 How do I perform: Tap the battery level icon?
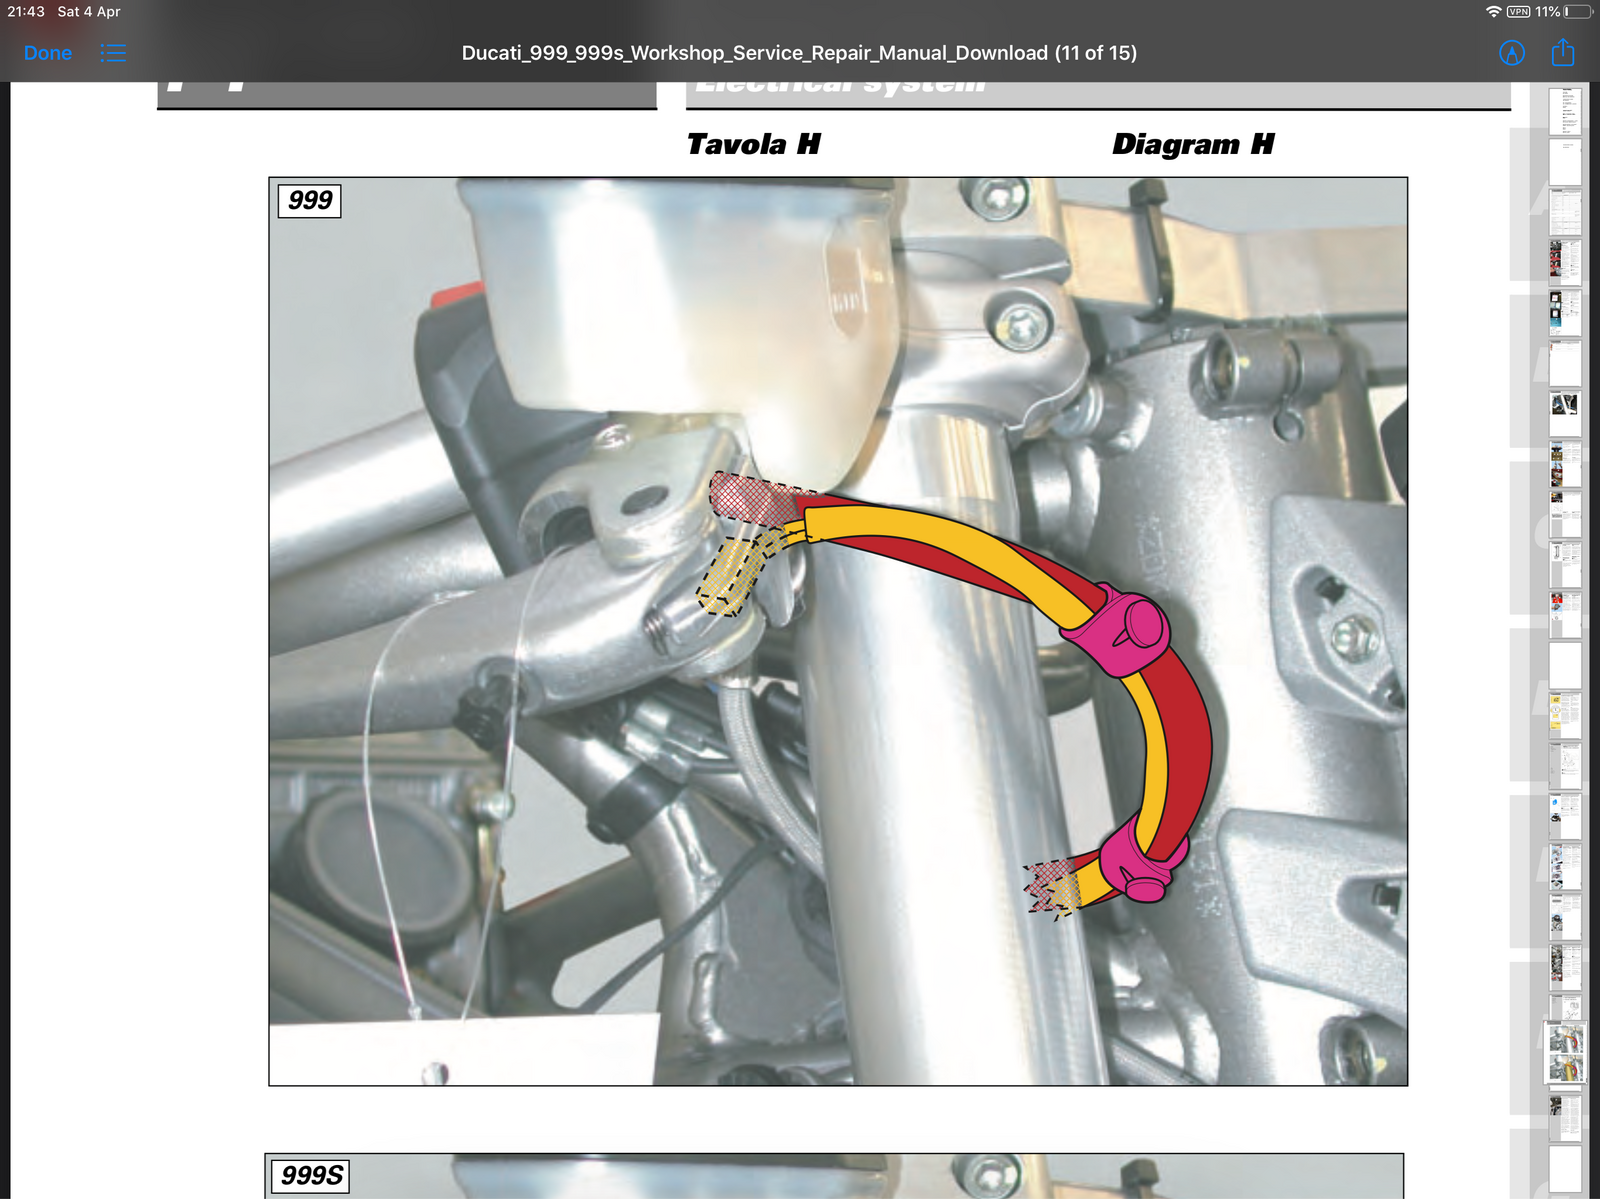coord(1577,12)
